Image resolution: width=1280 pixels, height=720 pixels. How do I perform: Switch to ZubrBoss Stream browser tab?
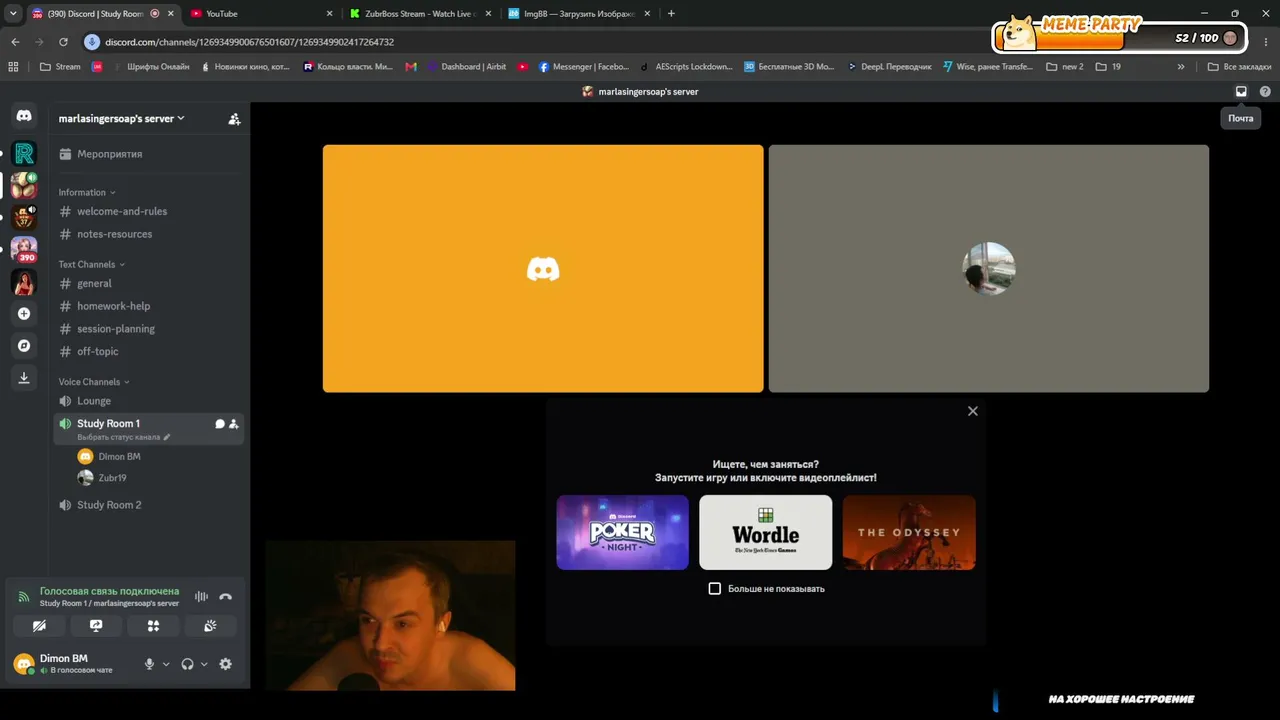[420, 14]
